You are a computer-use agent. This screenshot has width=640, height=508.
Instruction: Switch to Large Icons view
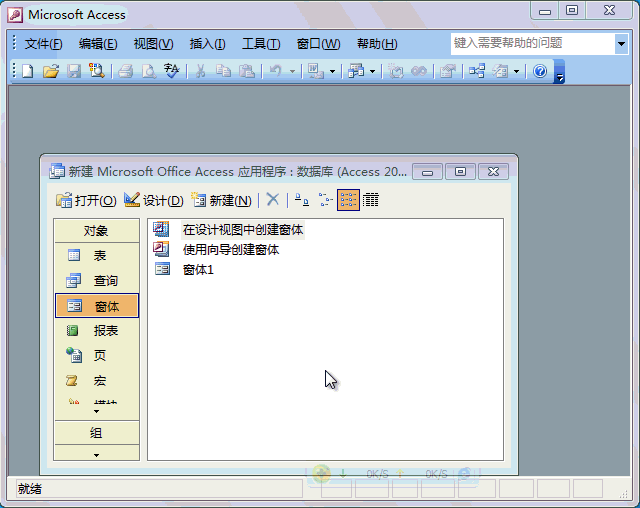302,200
